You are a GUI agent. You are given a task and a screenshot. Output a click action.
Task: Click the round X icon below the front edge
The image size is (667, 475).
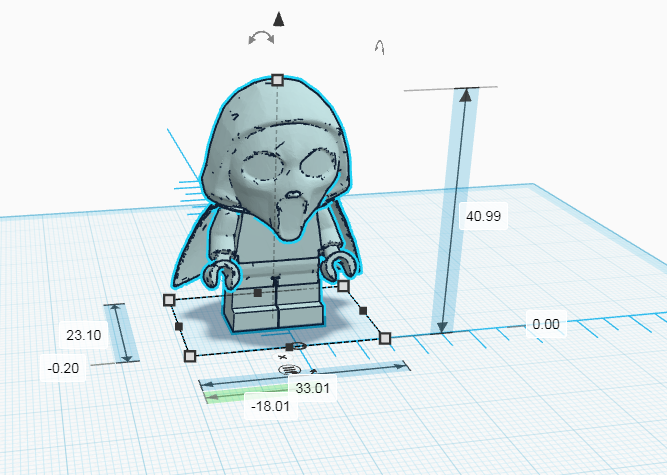click(282, 357)
